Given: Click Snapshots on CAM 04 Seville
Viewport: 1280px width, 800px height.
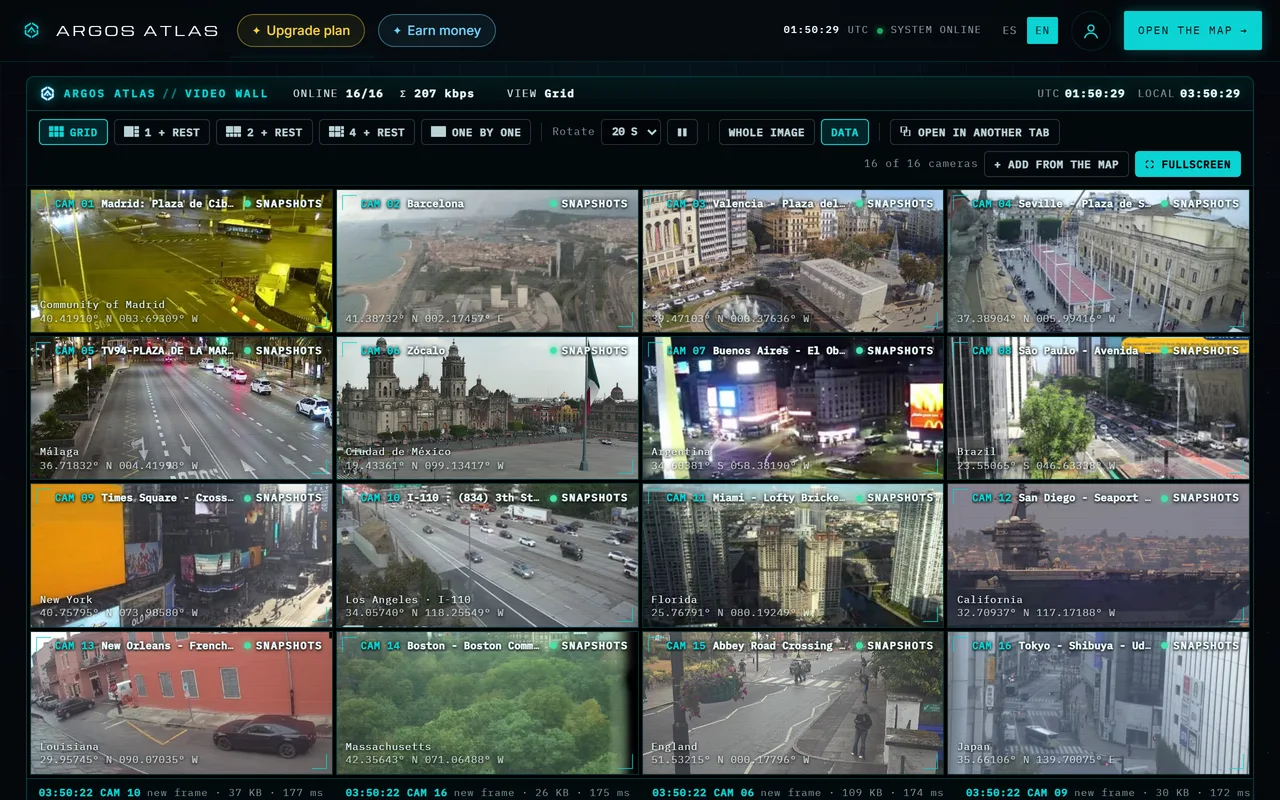Looking at the screenshot, I should tap(1200, 204).
